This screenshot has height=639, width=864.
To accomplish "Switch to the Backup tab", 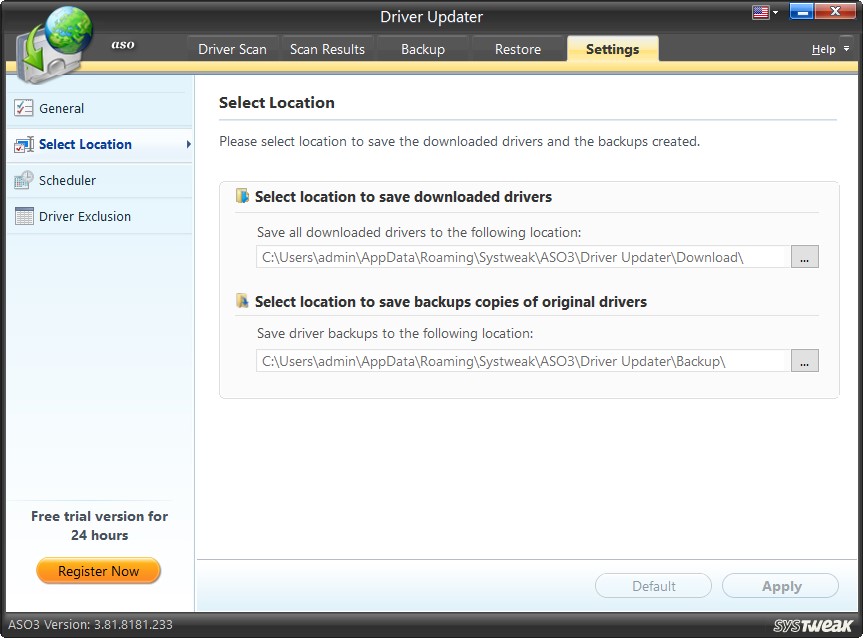I will pyautogui.click(x=422, y=47).
